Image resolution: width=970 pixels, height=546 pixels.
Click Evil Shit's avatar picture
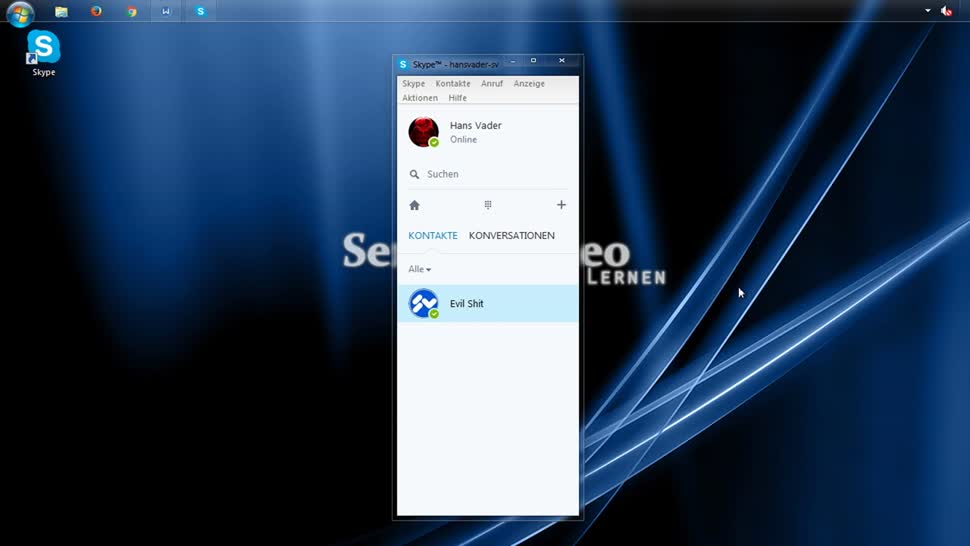click(x=424, y=304)
